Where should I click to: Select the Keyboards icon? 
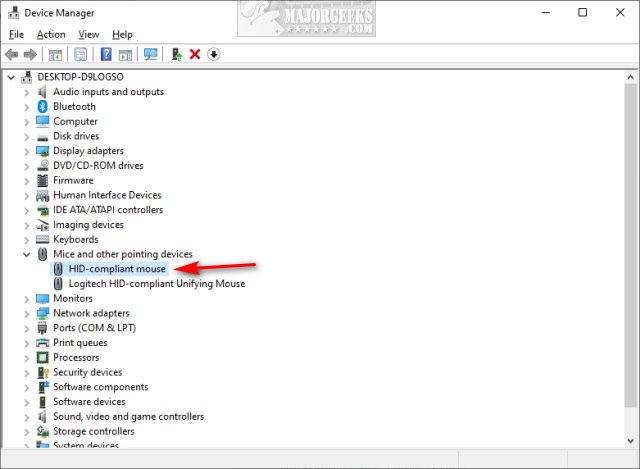[x=42, y=240]
